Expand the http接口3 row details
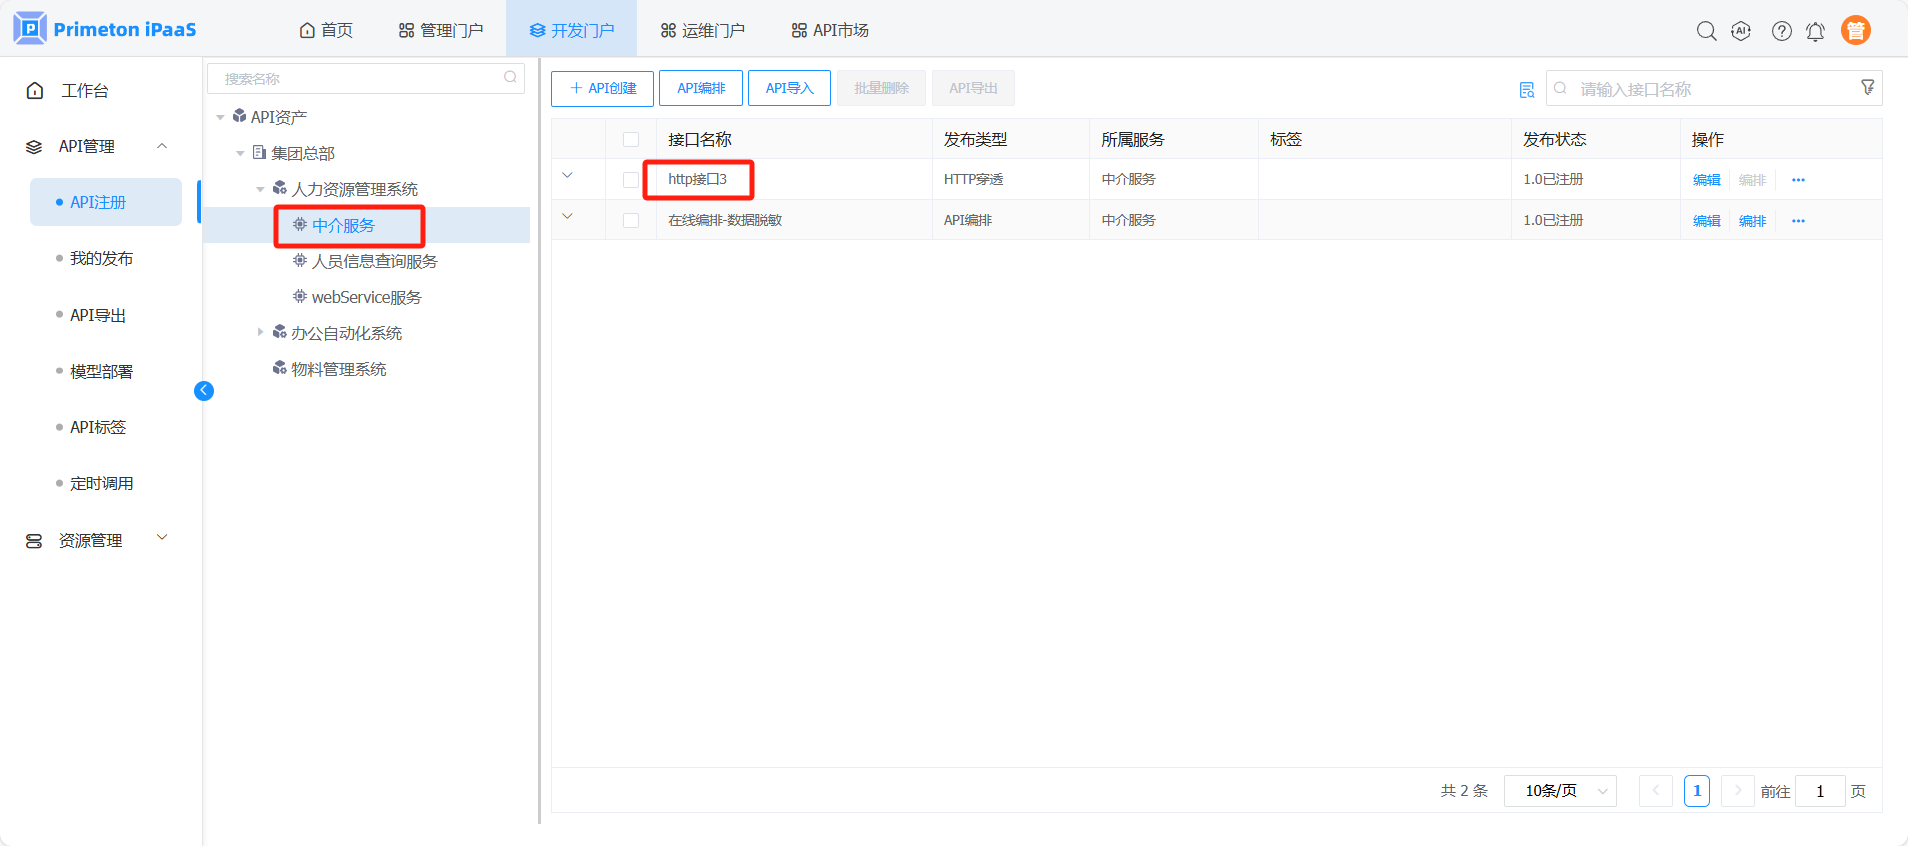Image resolution: width=1908 pixels, height=846 pixels. pos(567,176)
